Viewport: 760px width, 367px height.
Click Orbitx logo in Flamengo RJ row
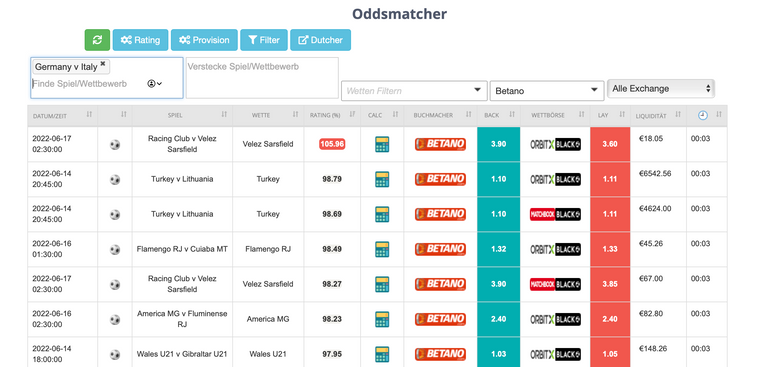[555, 249]
